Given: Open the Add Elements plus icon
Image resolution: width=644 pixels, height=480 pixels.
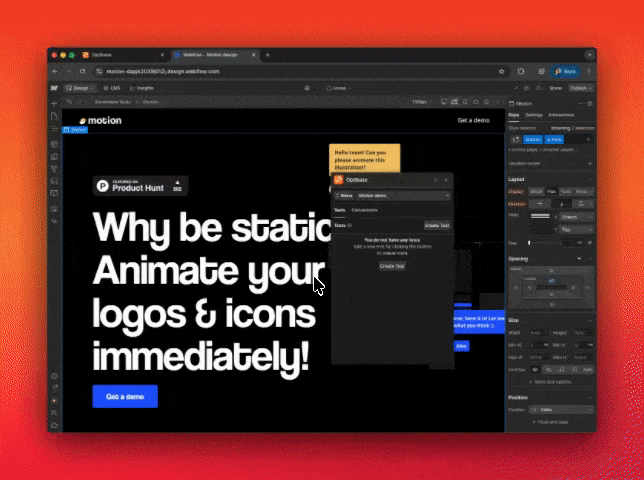Looking at the screenshot, I should click(54, 103).
